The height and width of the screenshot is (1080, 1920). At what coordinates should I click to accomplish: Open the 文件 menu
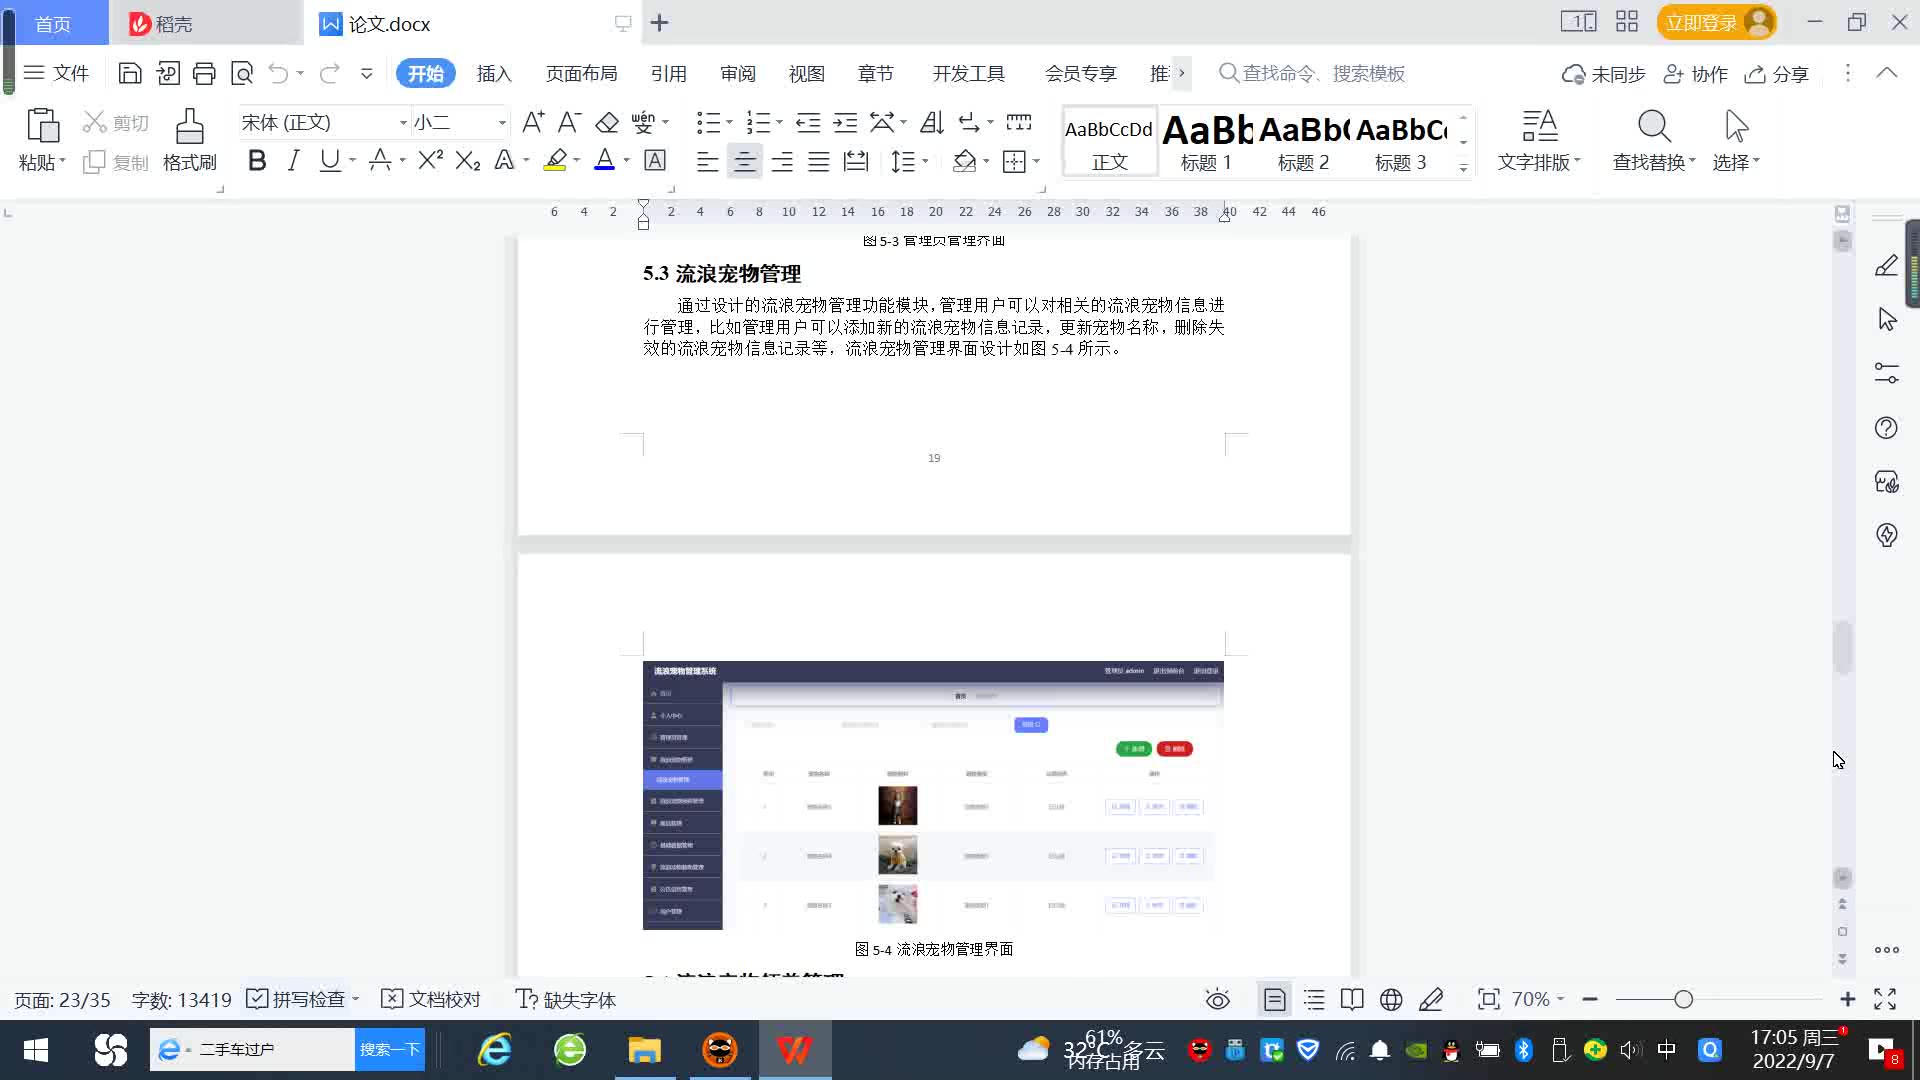(x=56, y=73)
